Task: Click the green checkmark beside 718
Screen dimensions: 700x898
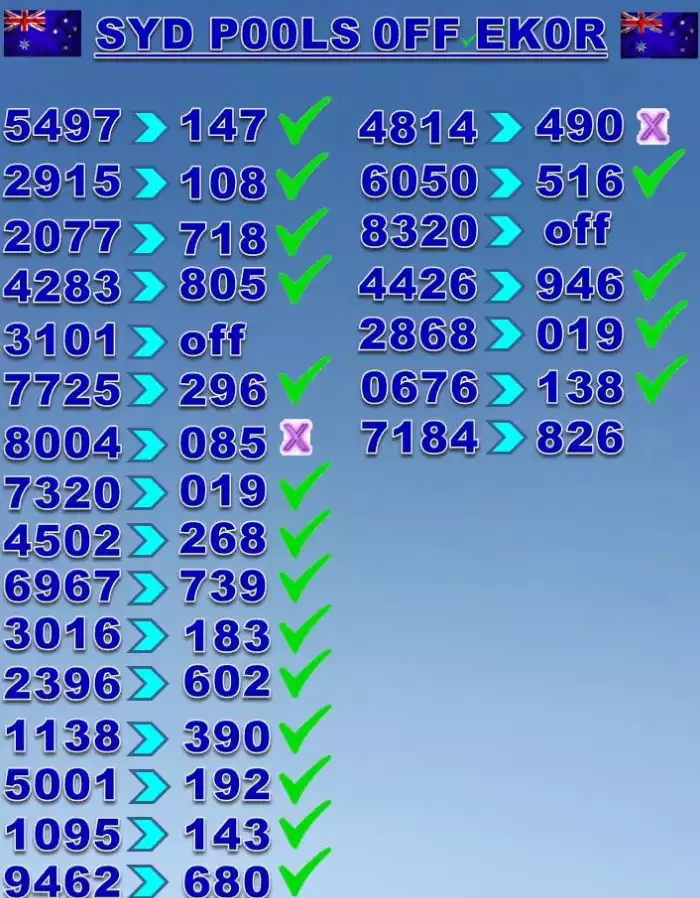Action: [x=302, y=232]
